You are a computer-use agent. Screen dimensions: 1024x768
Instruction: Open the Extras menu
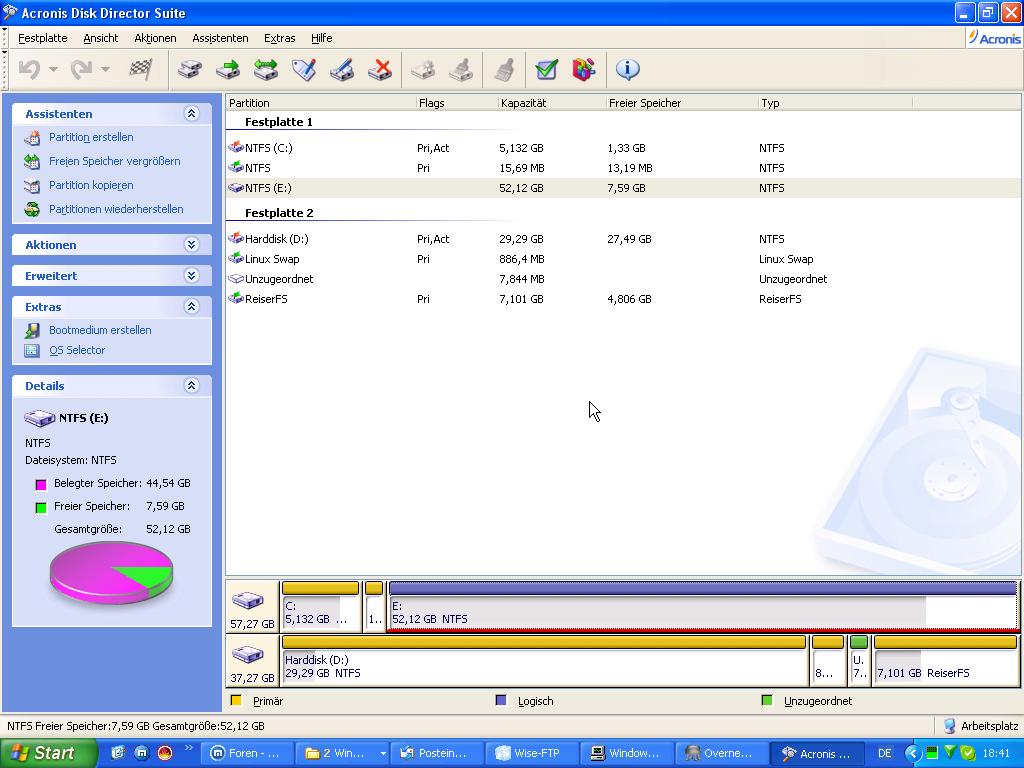coord(280,38)
